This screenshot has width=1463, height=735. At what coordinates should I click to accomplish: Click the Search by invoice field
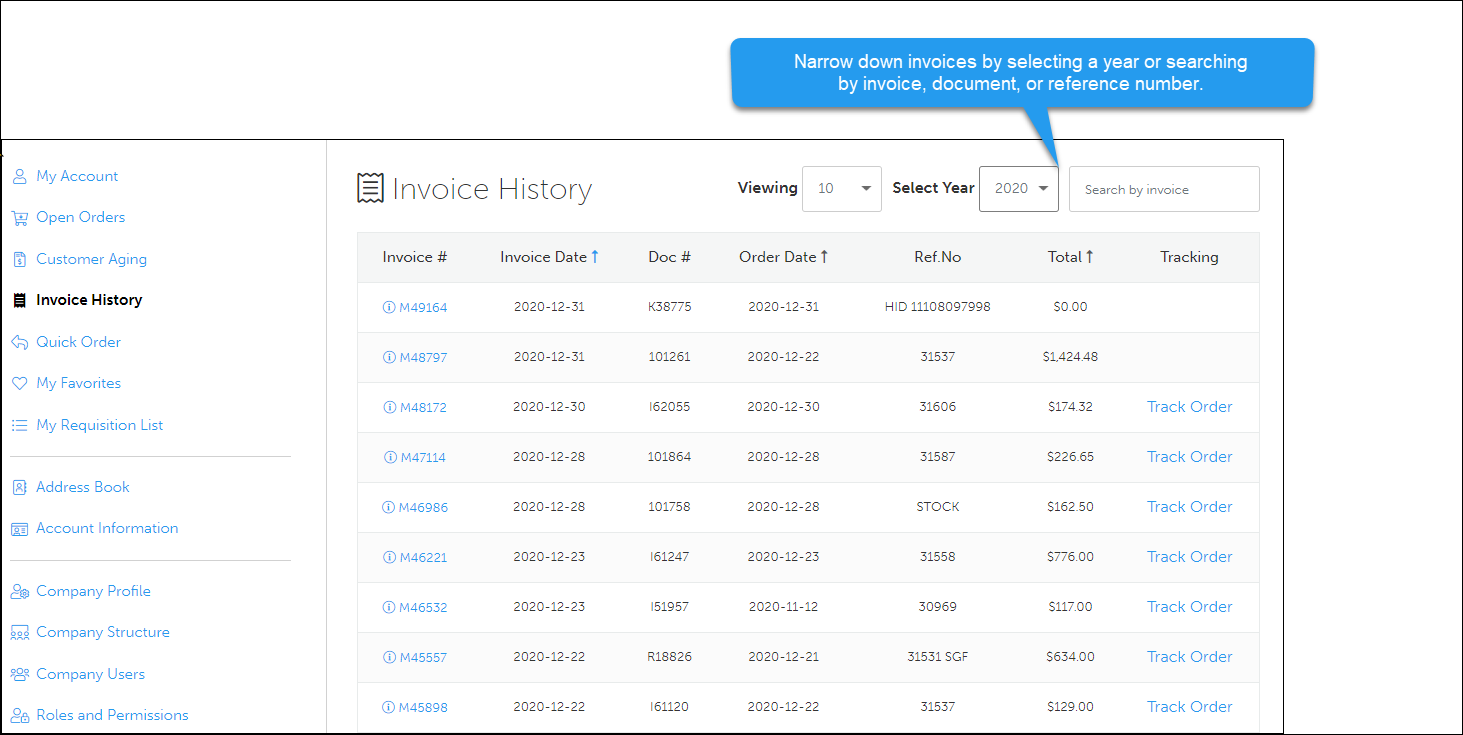(1164, 189)
